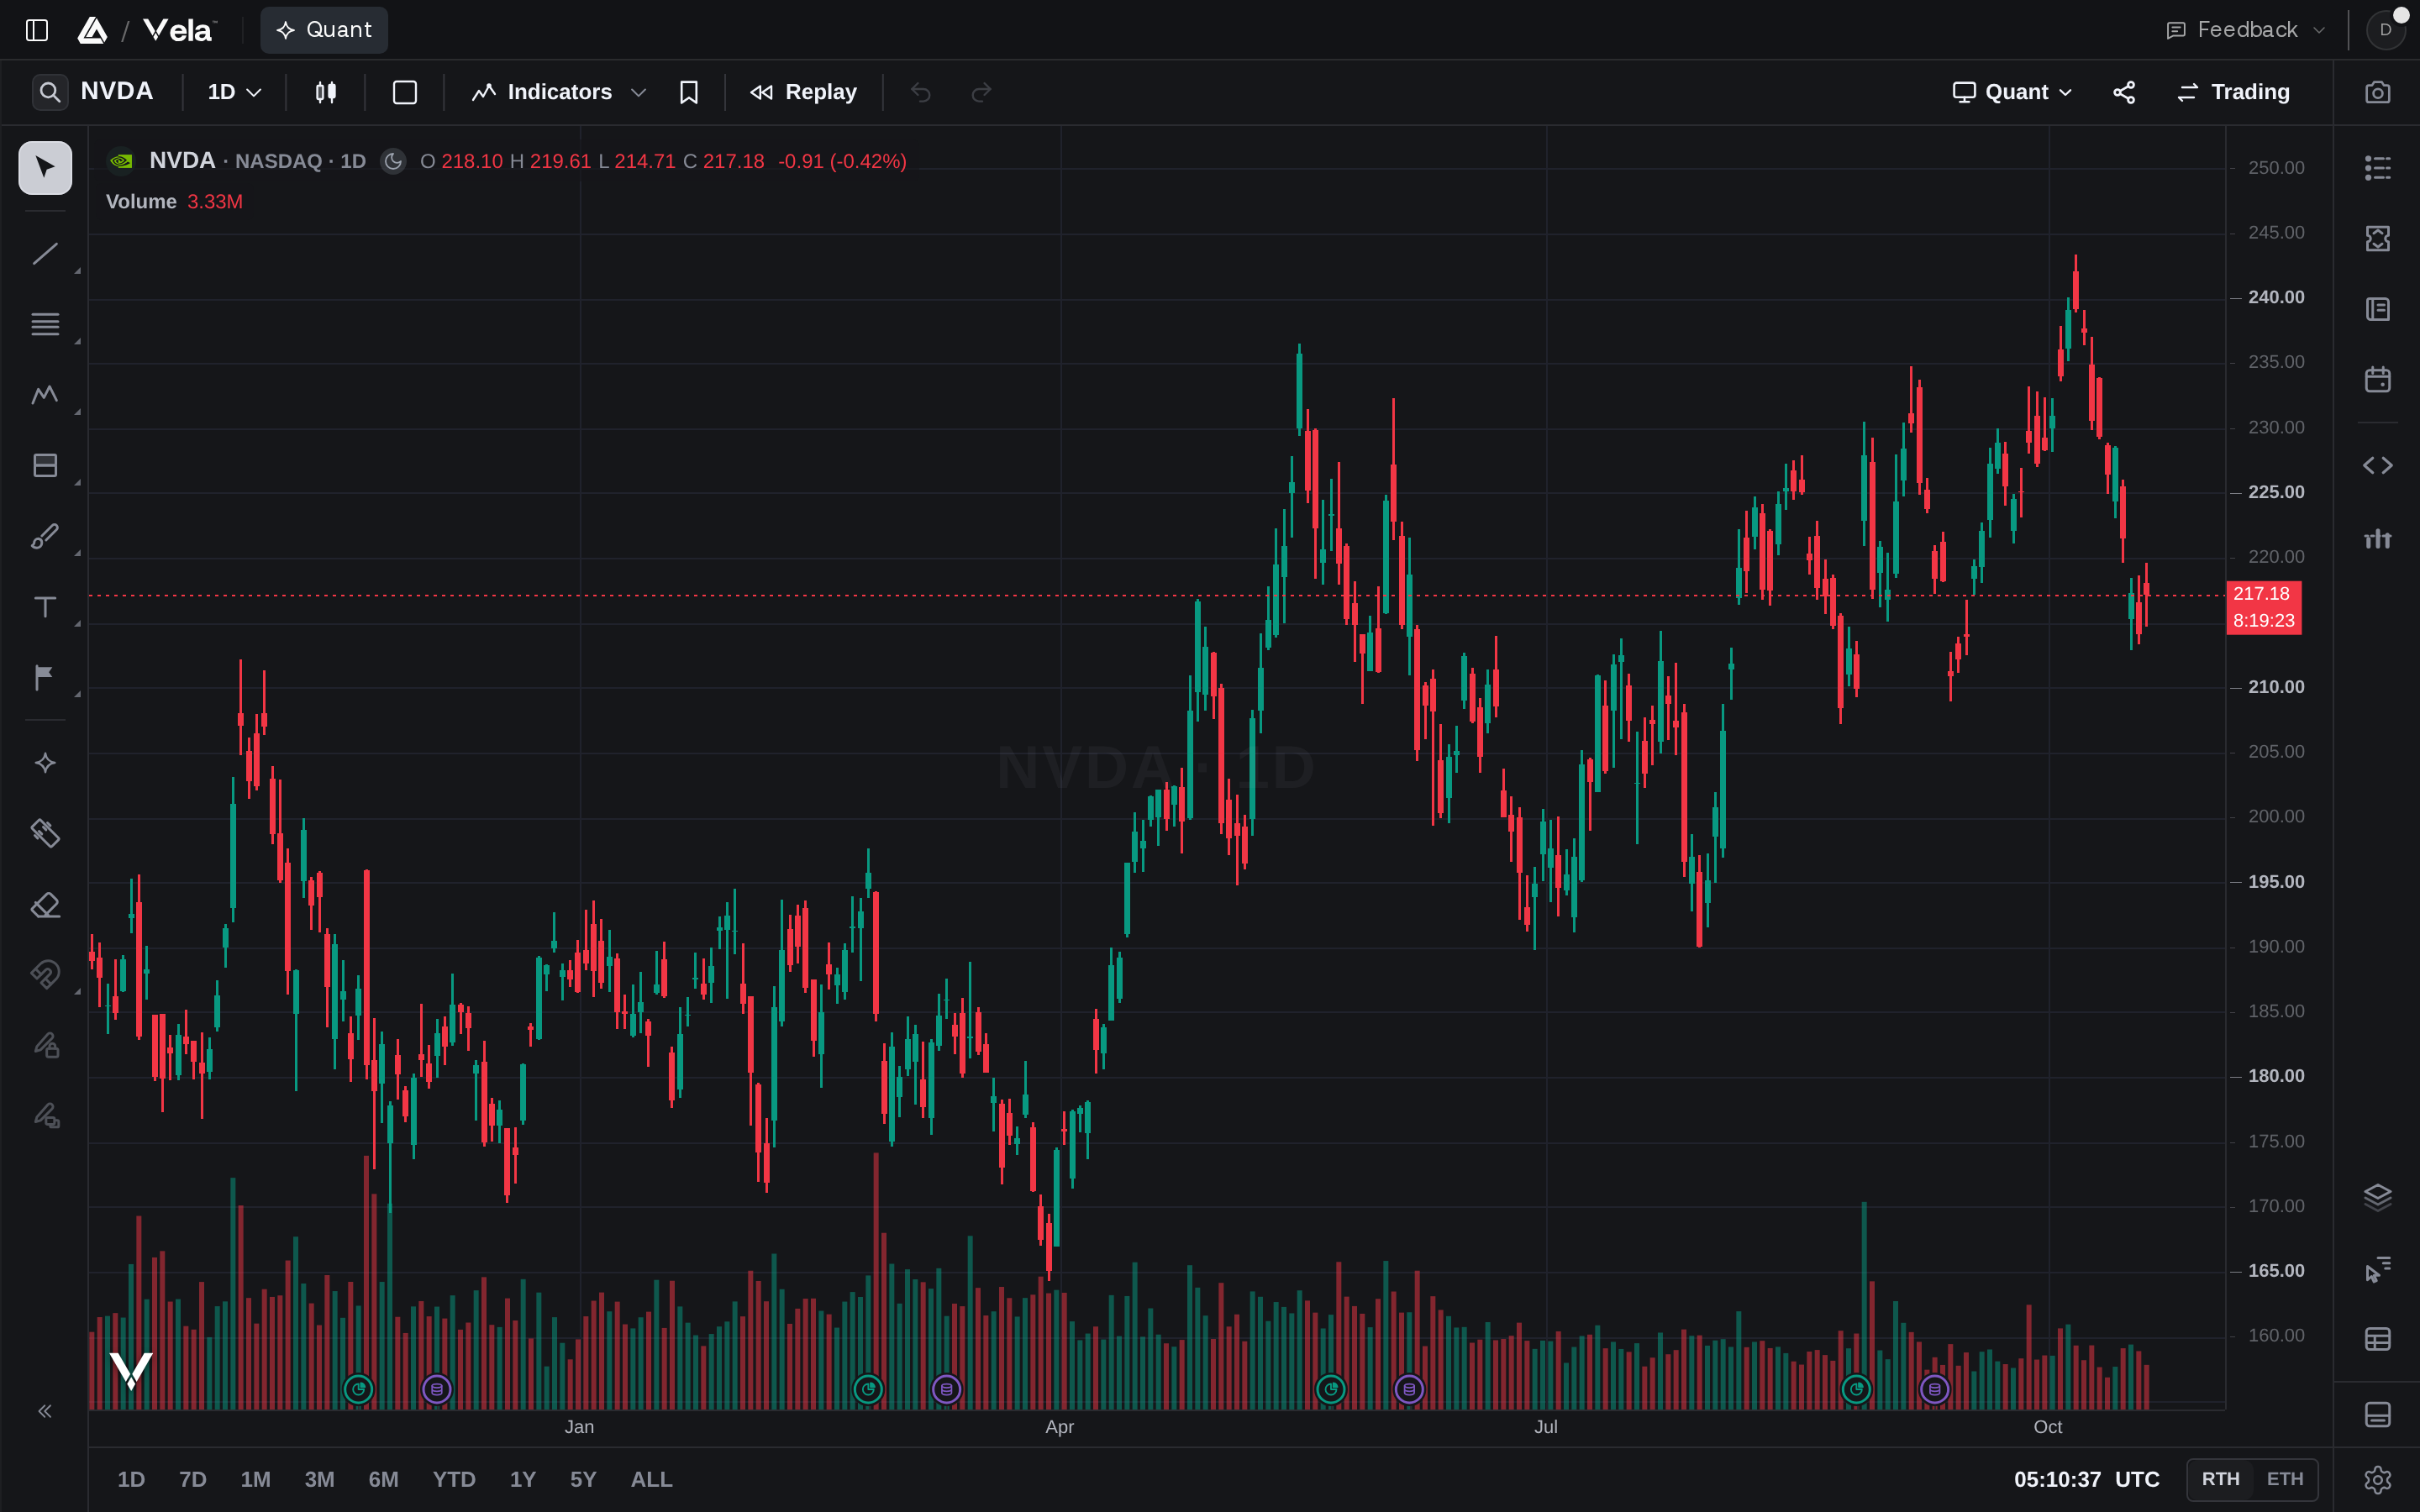Select the eraser tool
Screen dimensions: 2420x1512
(45, 905)
